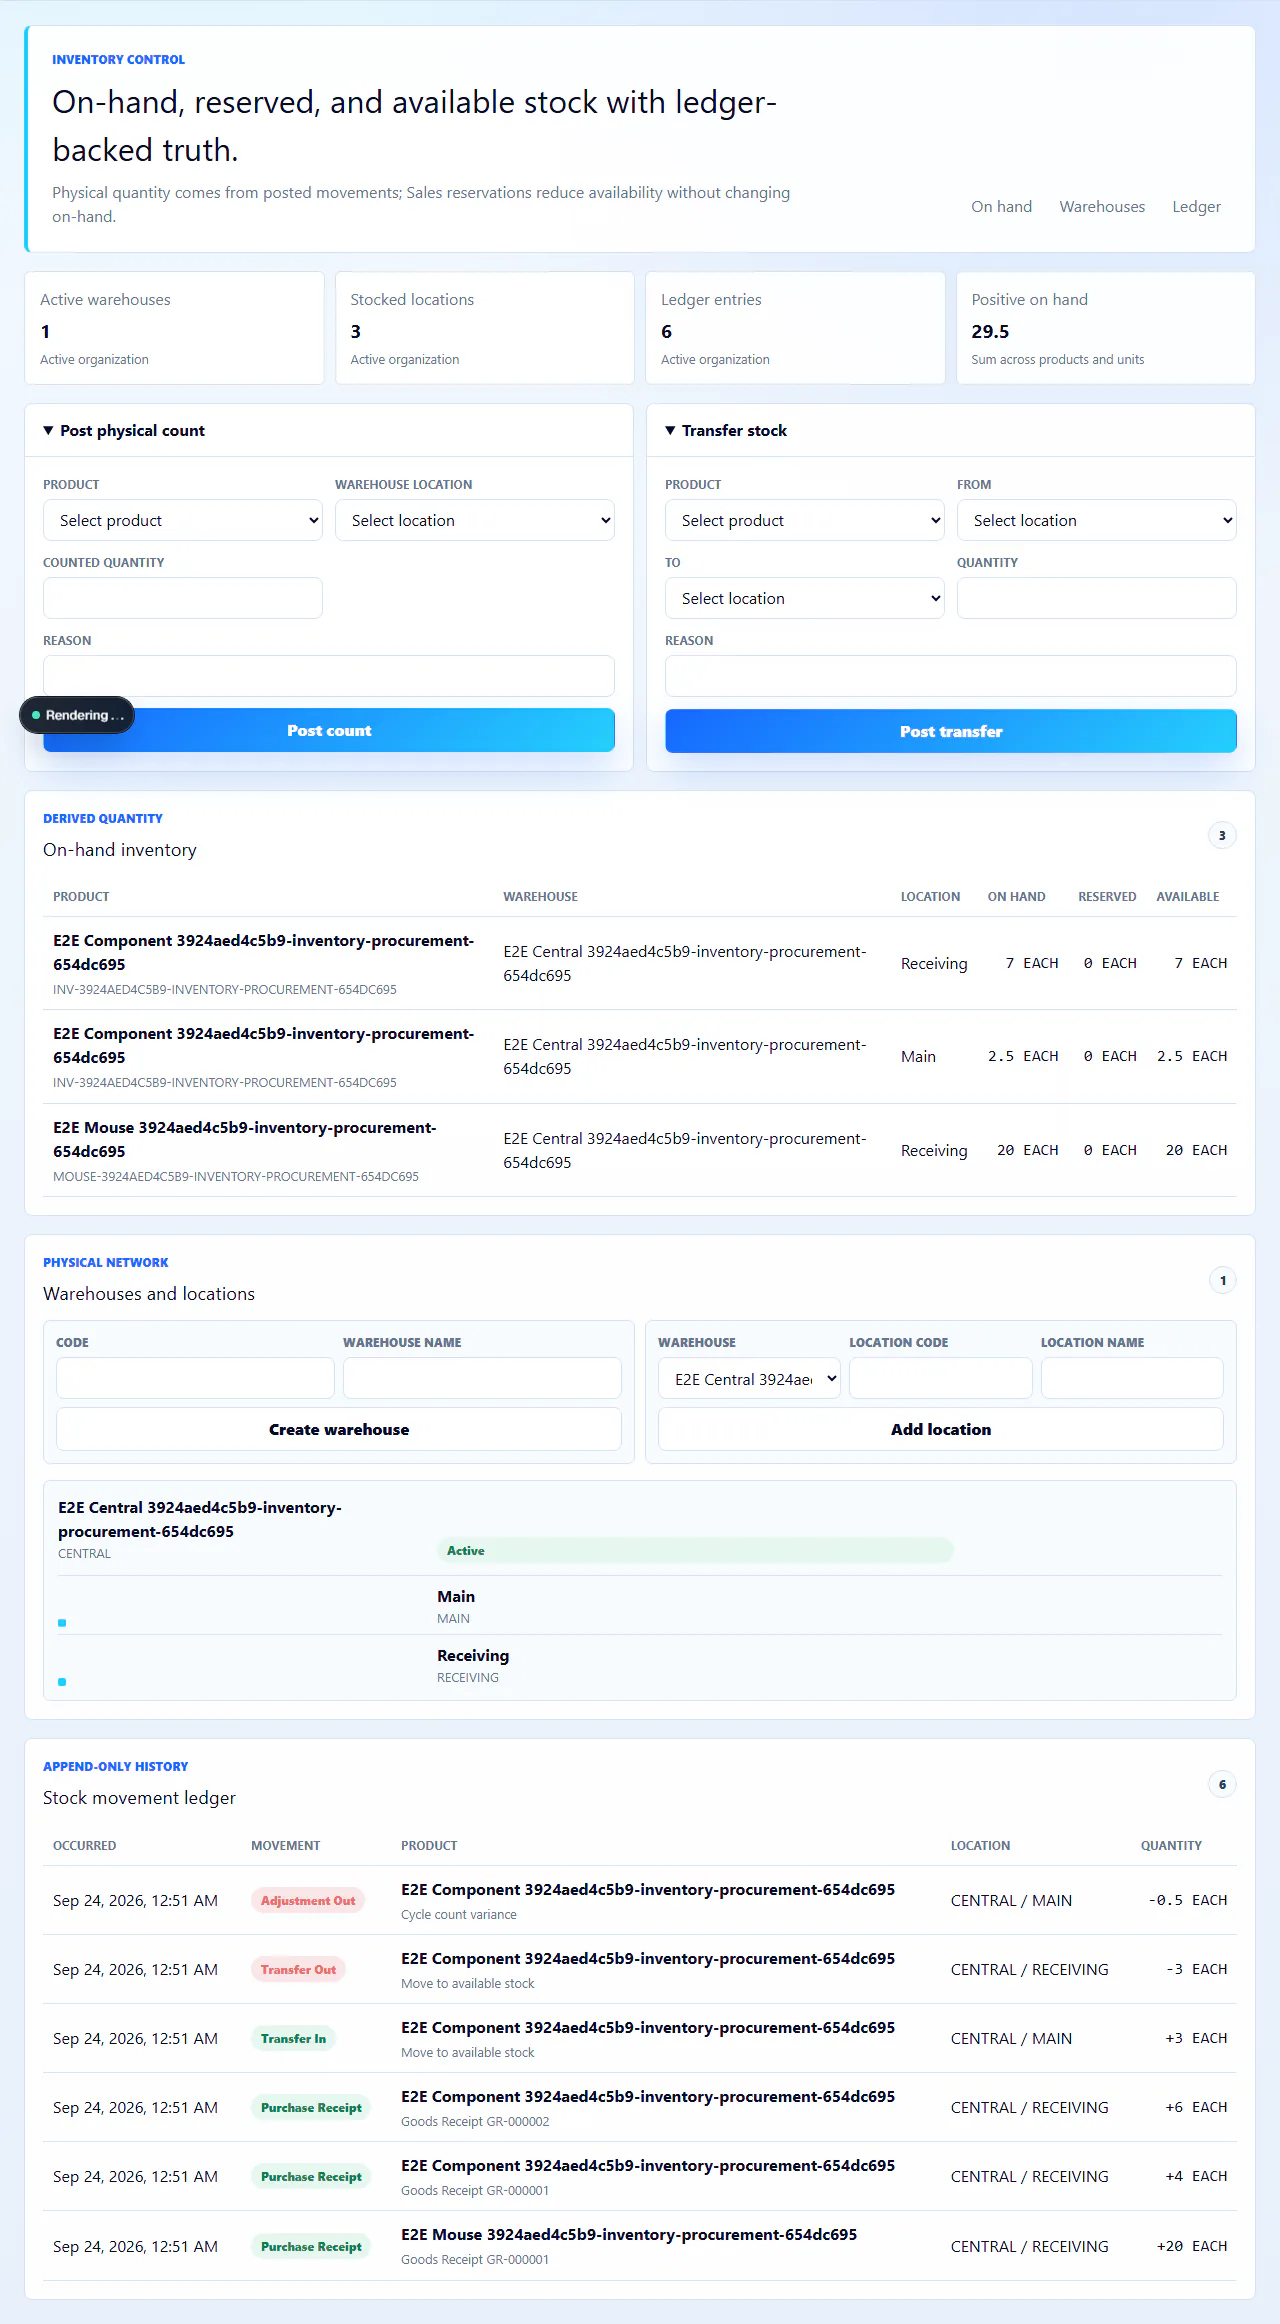Focus Reason field in Transfer stock
Image resolution: width=1280 pixels, height=2324 pixels.
pos(951,676)
